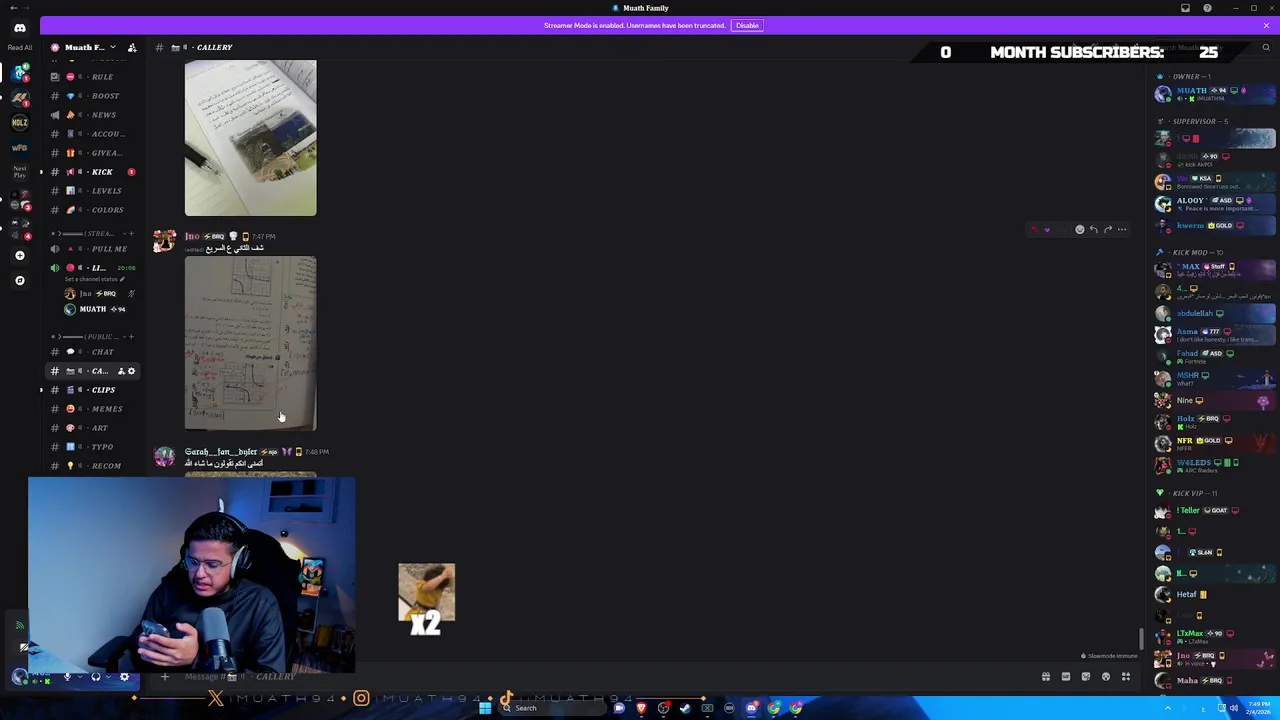Image resolution: width=1280 pixels, height=720 pixels.
Task: Invite people icon next to server name
Action: coord(131,47)
